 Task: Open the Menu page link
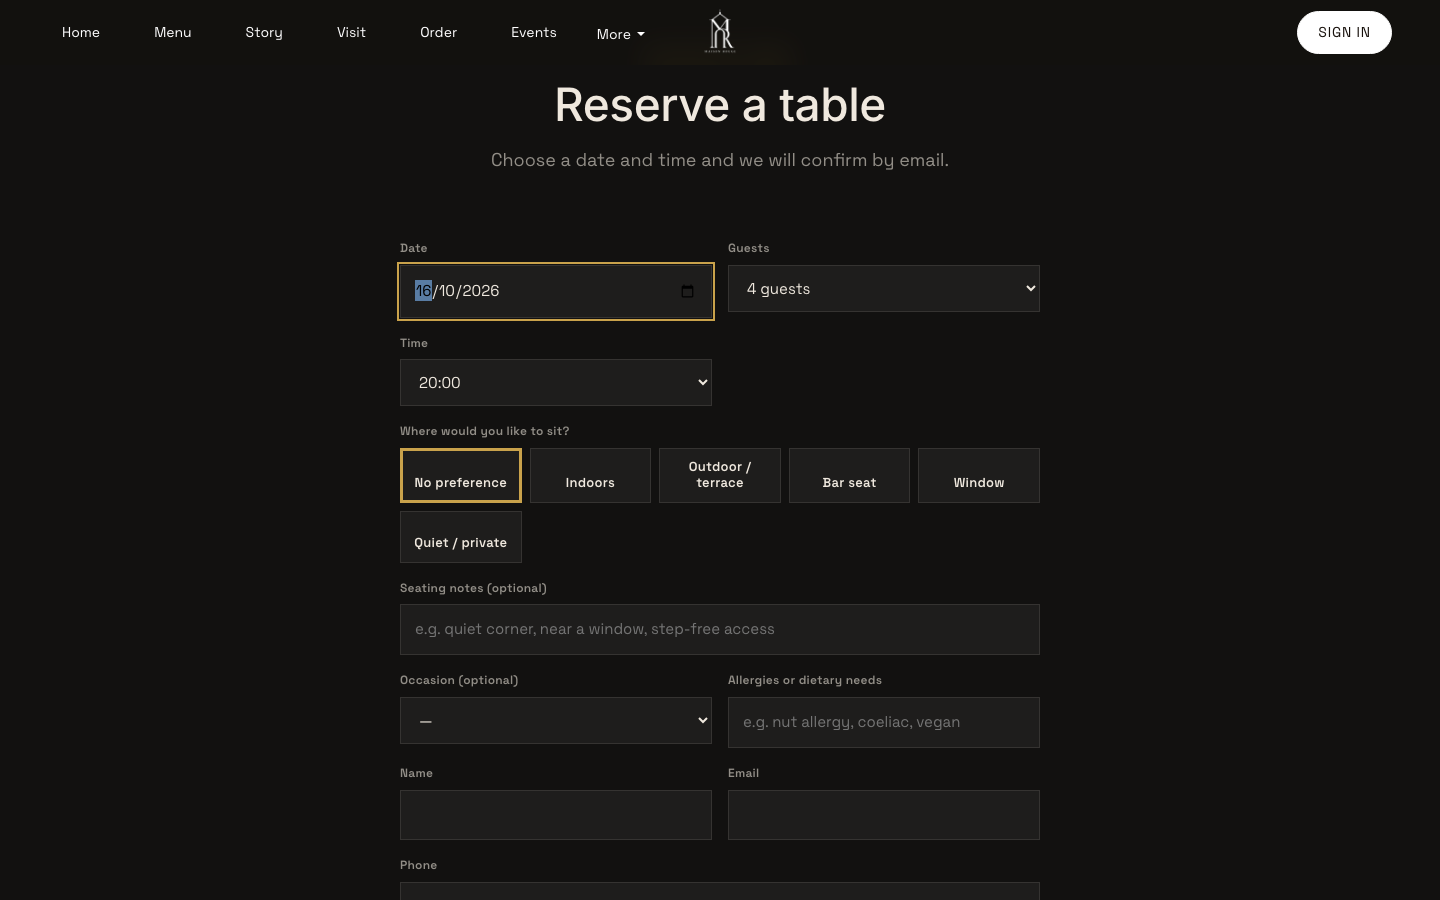[x=173, y=32]
